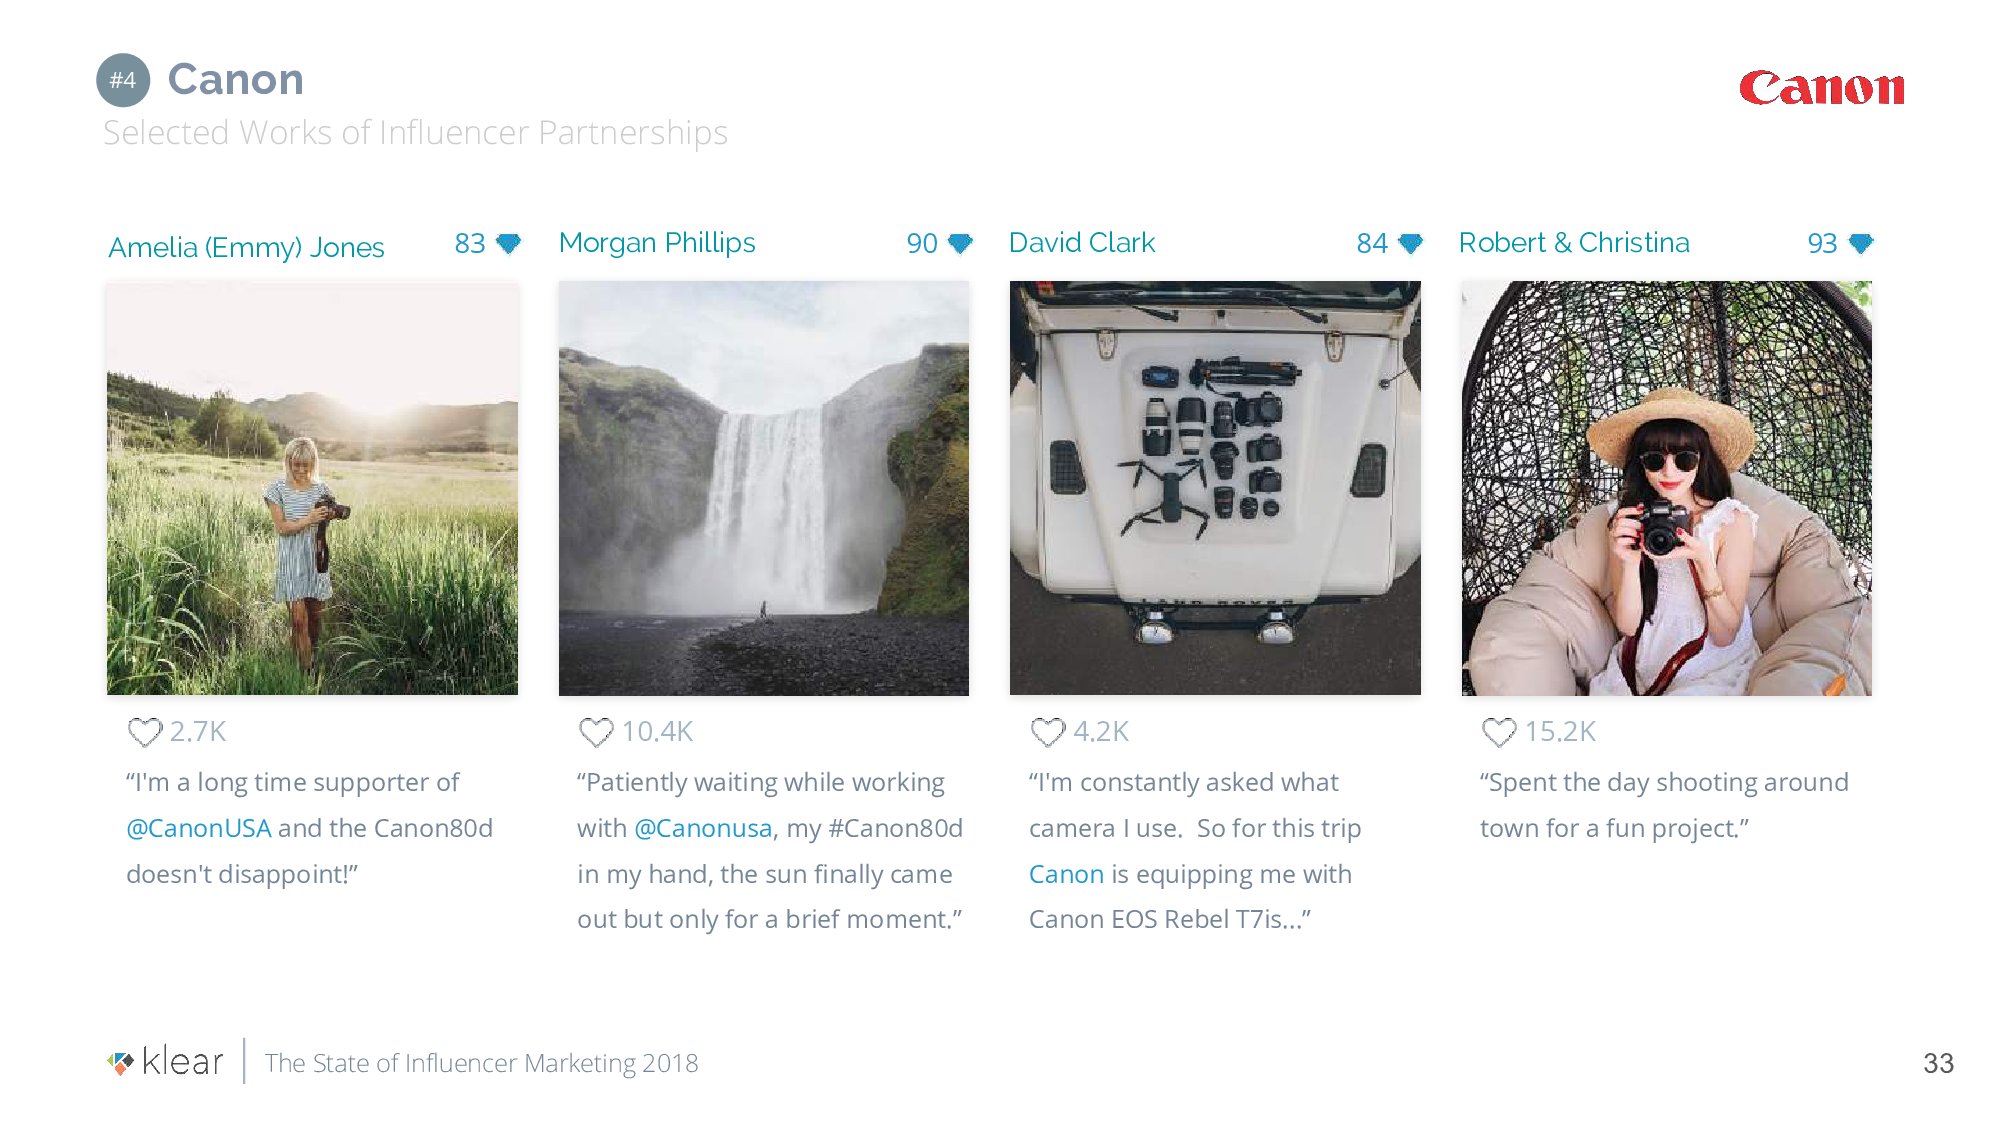Click the diamond icon beside score 93
The width and height of the screenshot is (2000, 1125).
point(1861,243)
